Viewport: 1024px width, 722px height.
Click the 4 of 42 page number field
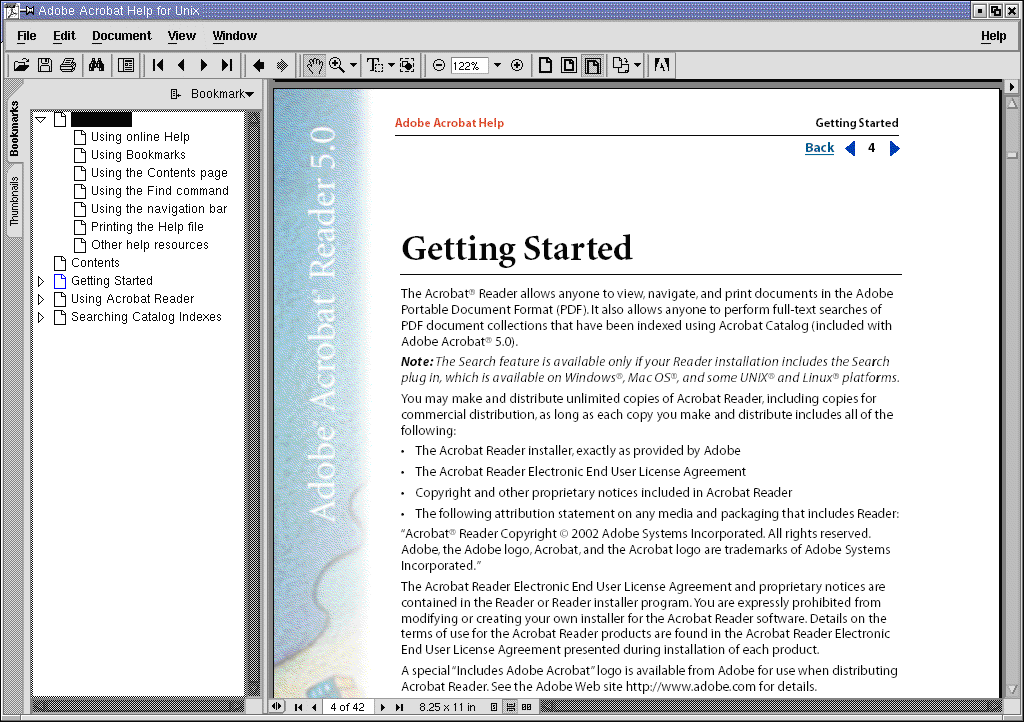coord(347,707)
